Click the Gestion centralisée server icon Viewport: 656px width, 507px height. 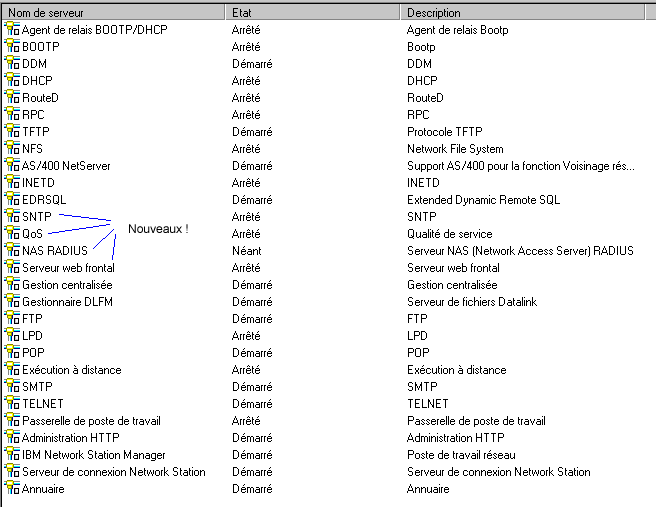12,284
